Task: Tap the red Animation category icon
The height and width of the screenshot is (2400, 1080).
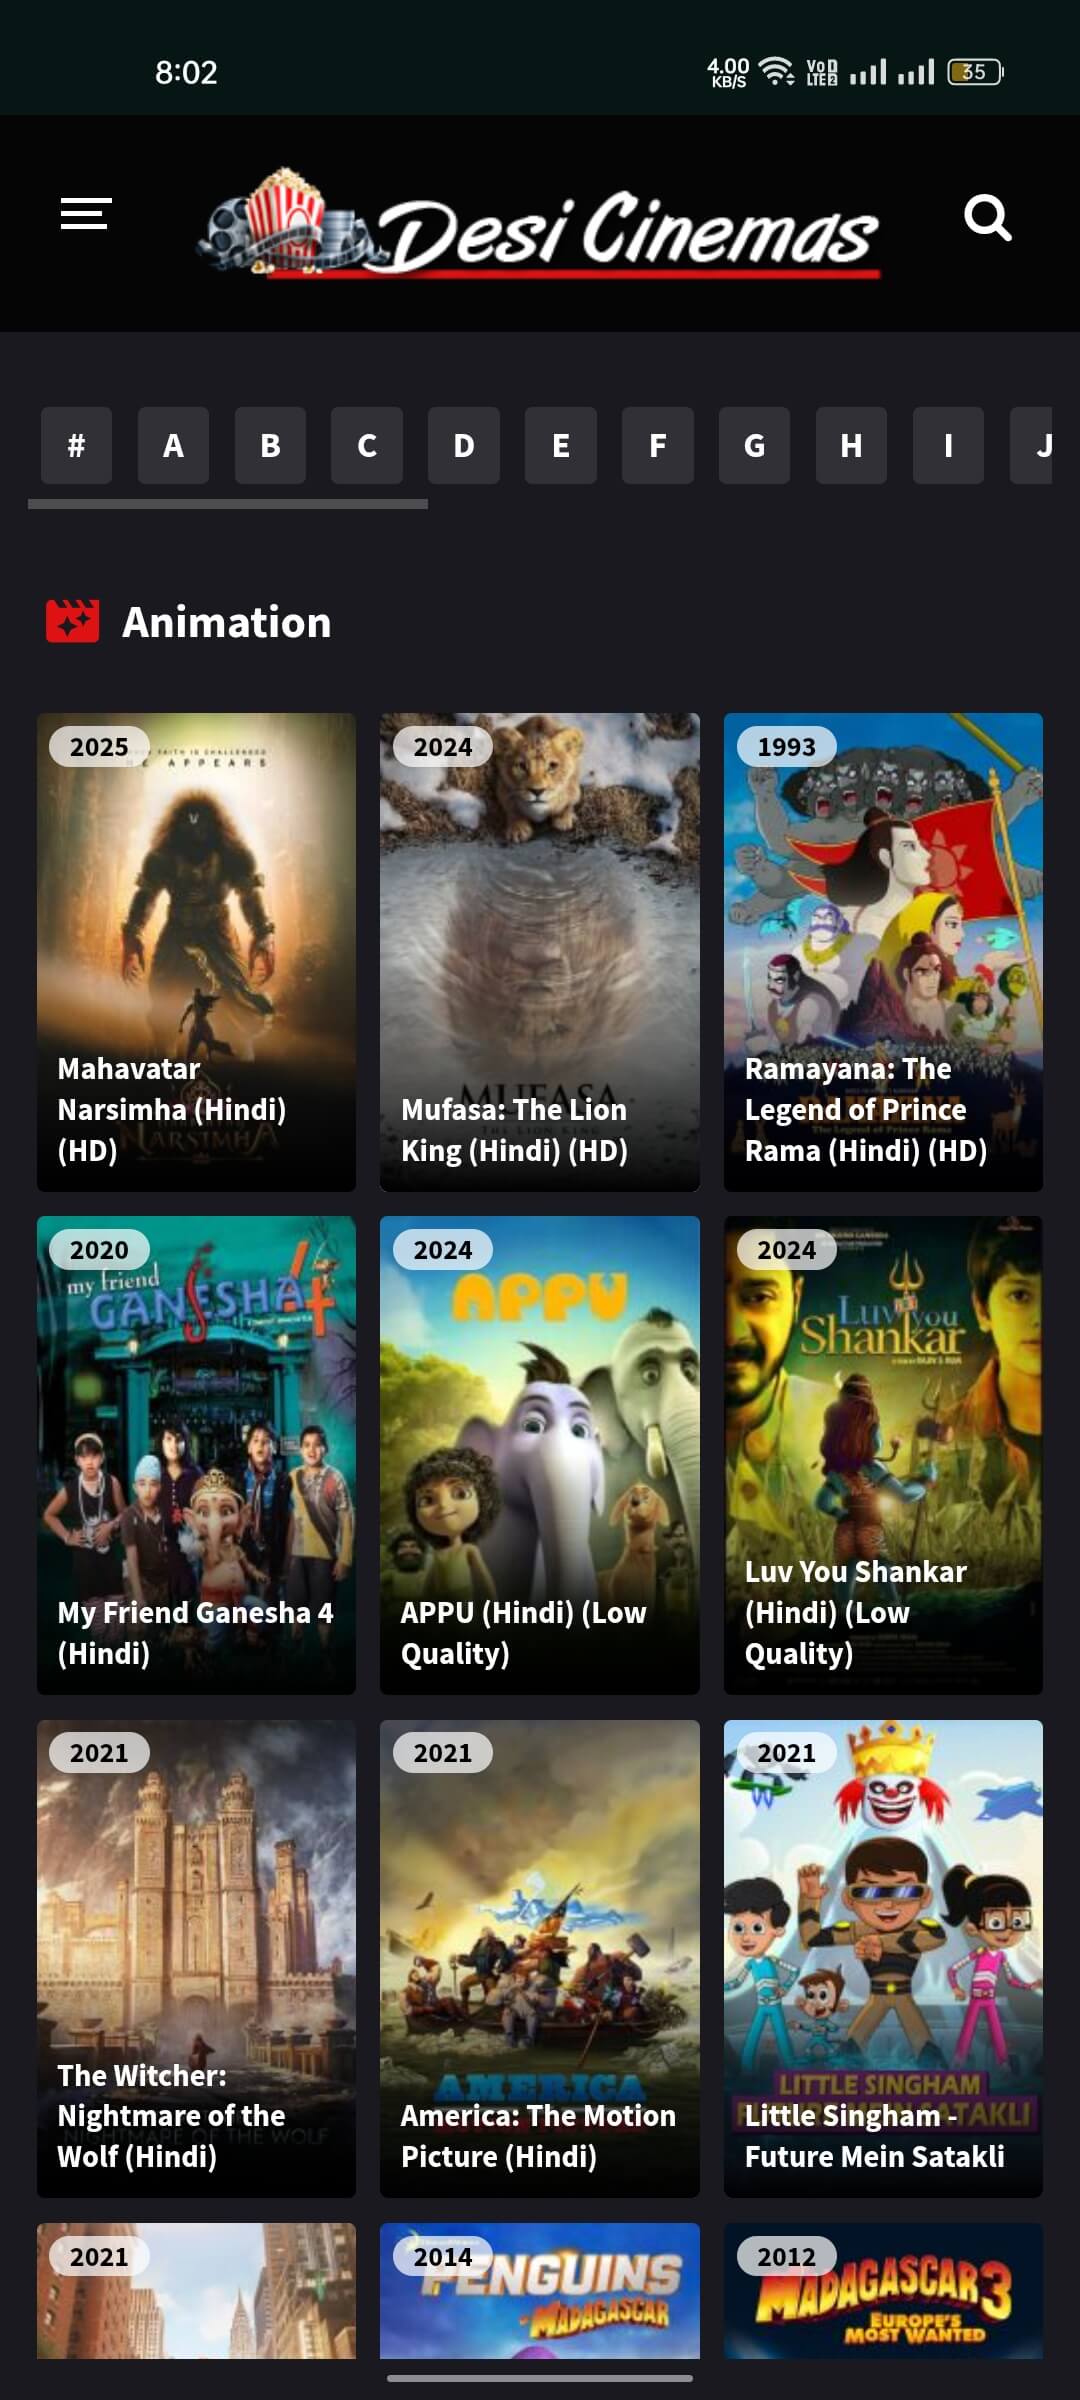Action: [73, 621]
